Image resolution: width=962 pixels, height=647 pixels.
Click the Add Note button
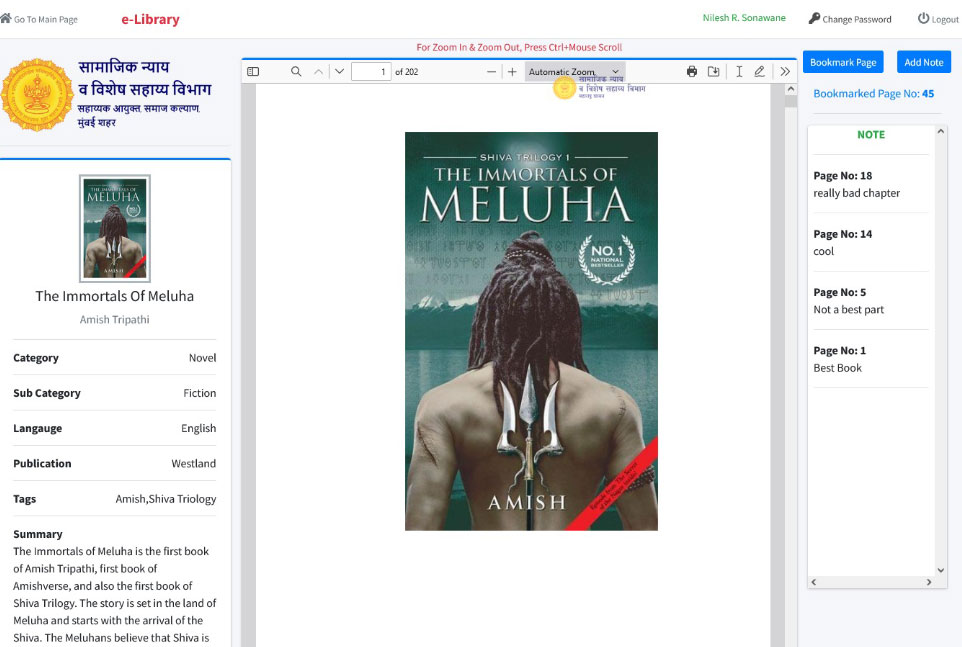(923, 62)
